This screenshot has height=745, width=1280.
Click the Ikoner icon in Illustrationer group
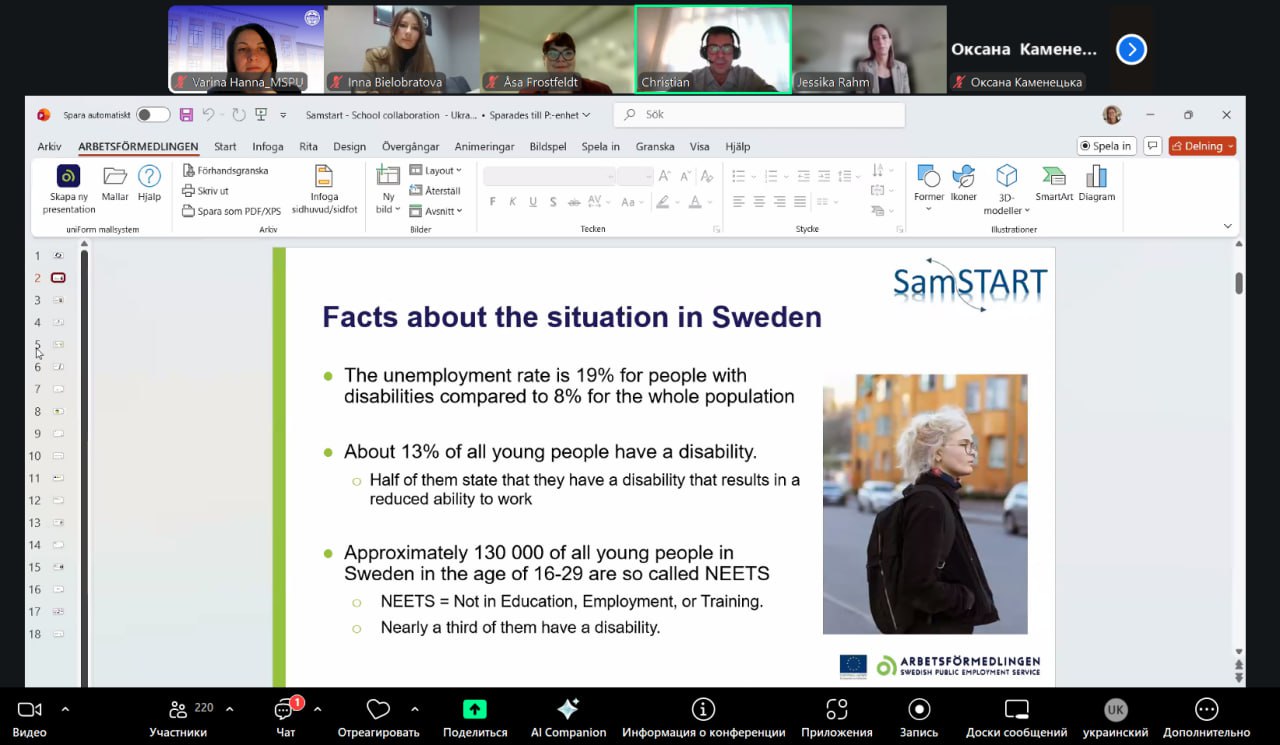click(963, 178)
